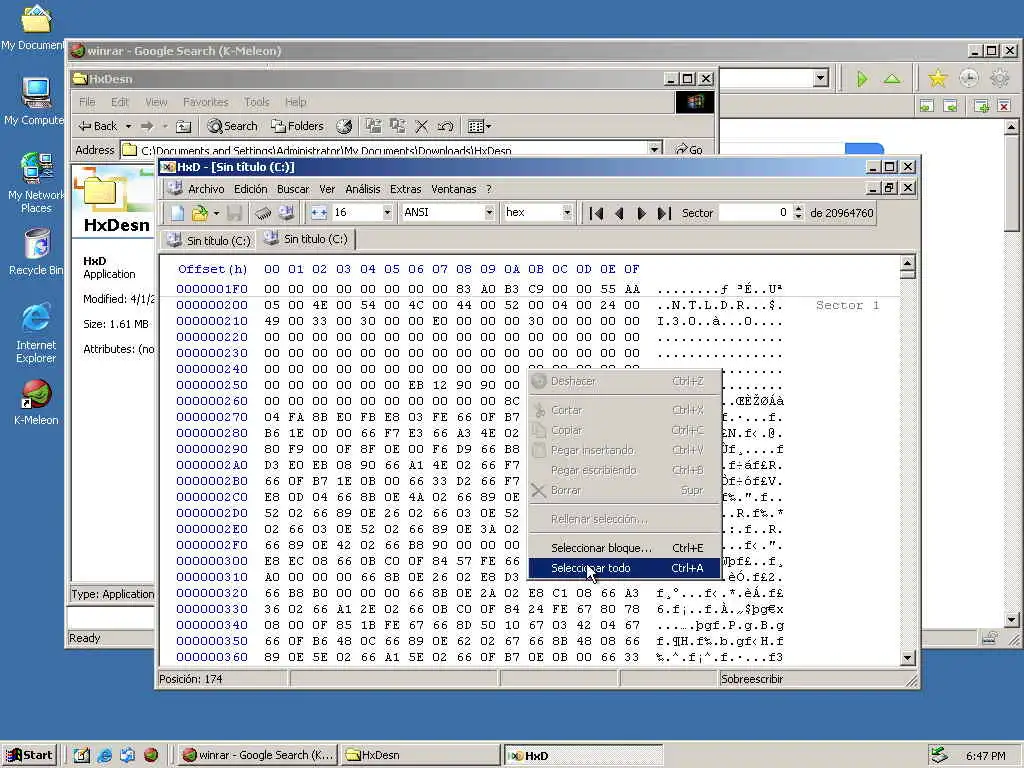
Task: Click the Go button in Explorer
Action: [x=690, y=150]
